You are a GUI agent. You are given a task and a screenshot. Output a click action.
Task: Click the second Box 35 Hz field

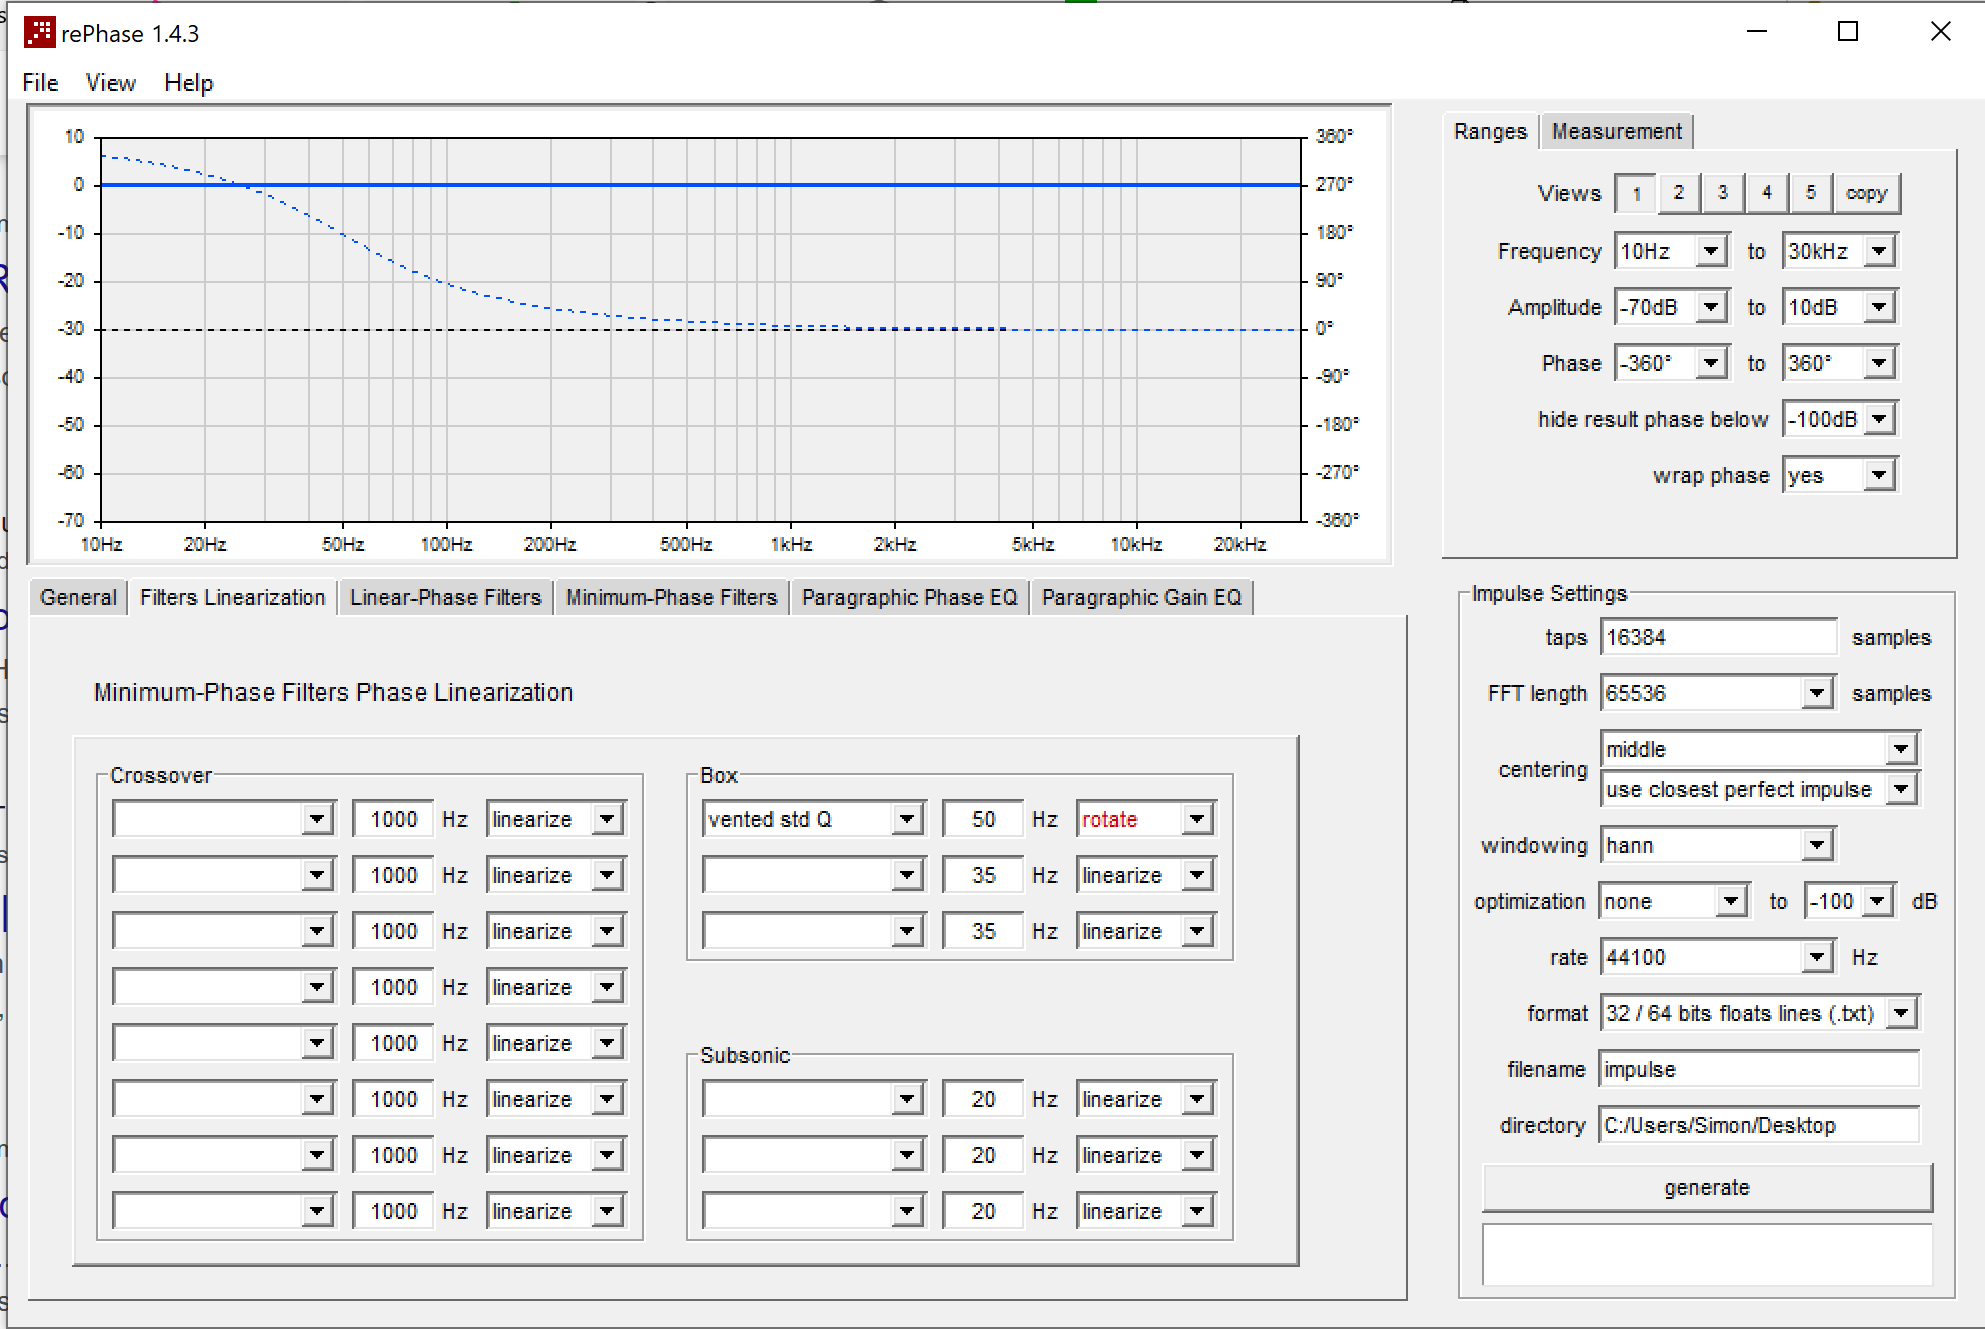[983, 875]
